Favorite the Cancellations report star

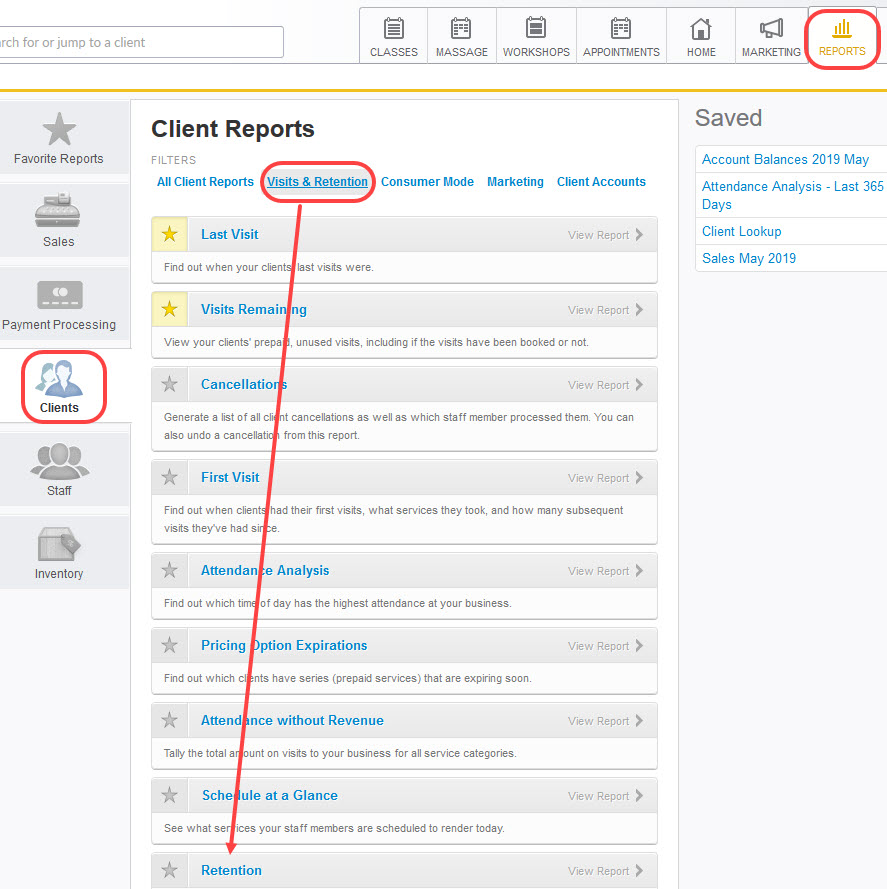[x=169, y=385]
